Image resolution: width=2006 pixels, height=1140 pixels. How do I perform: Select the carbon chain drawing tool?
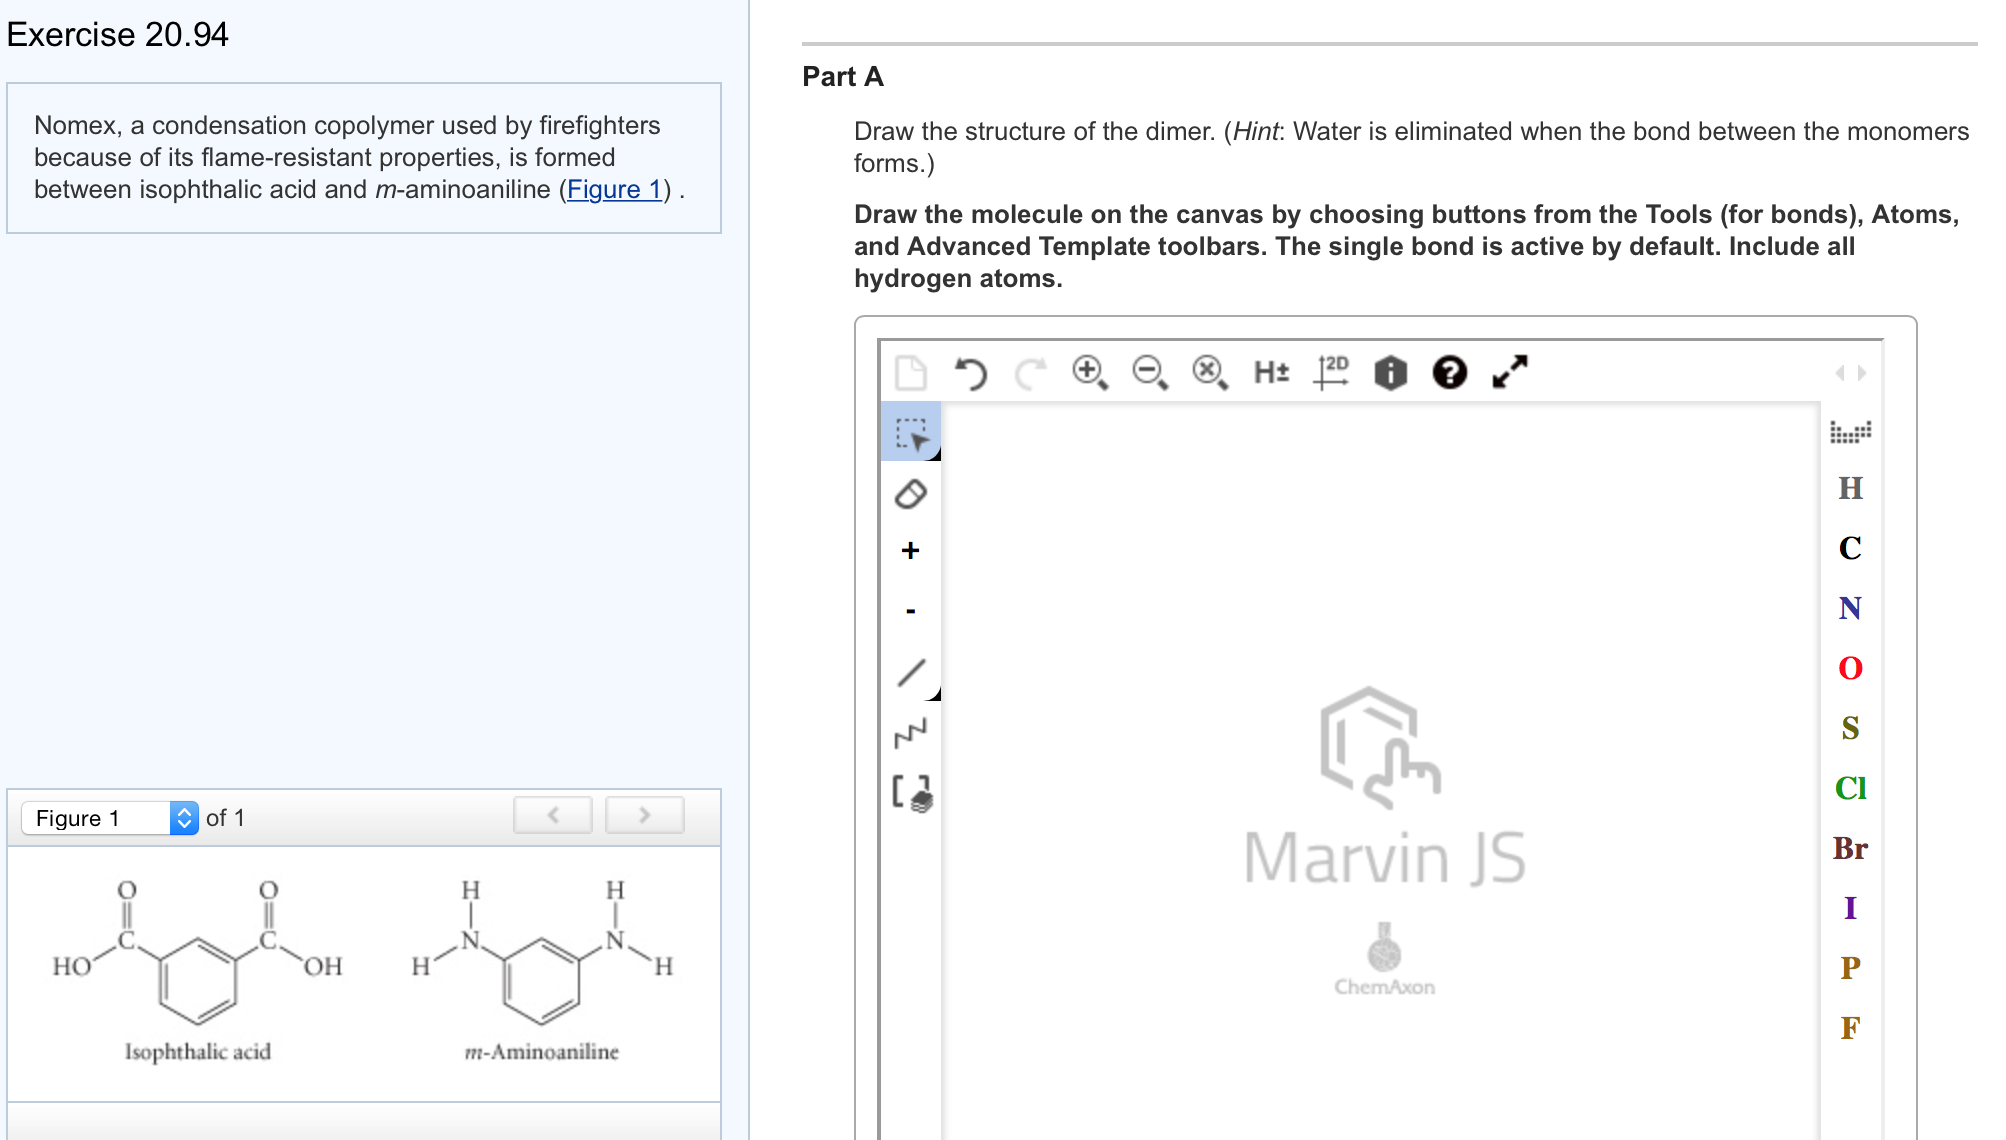point(910,733)
